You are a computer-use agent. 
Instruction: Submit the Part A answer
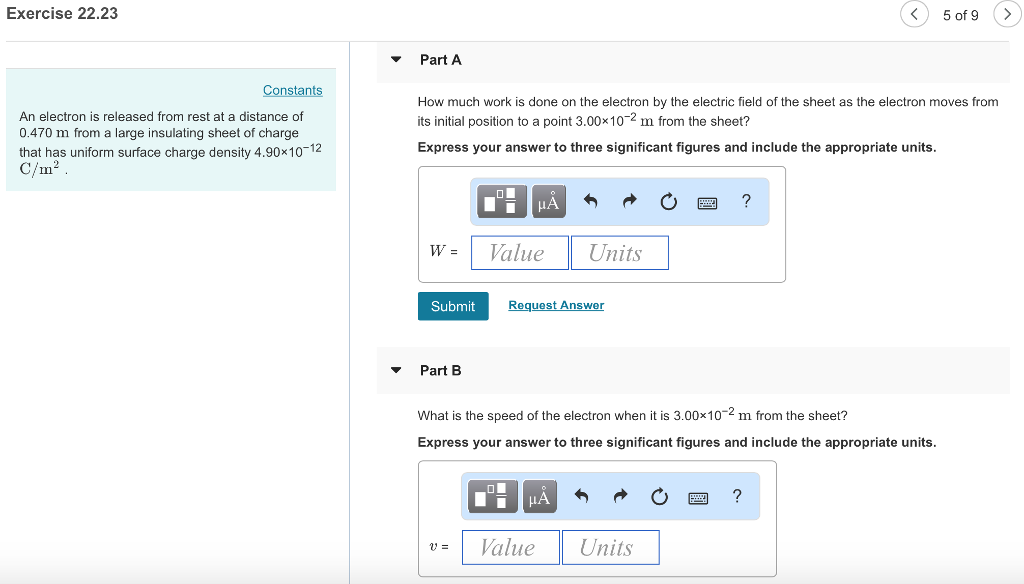click(x=453, y=306)
